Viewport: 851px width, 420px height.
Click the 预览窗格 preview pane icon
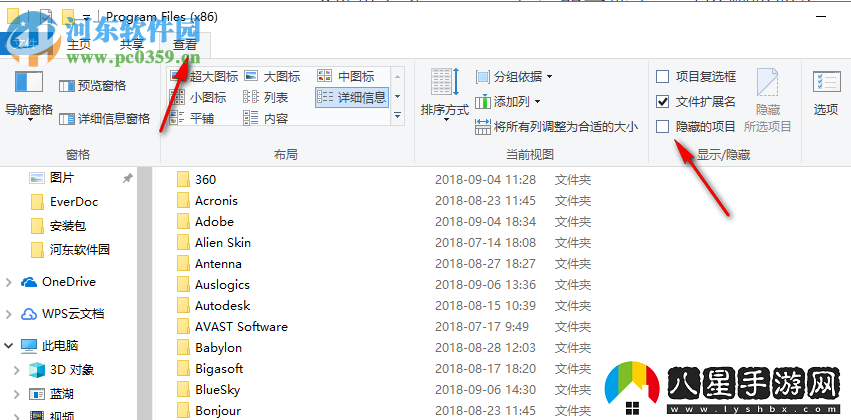click(67, 86)
